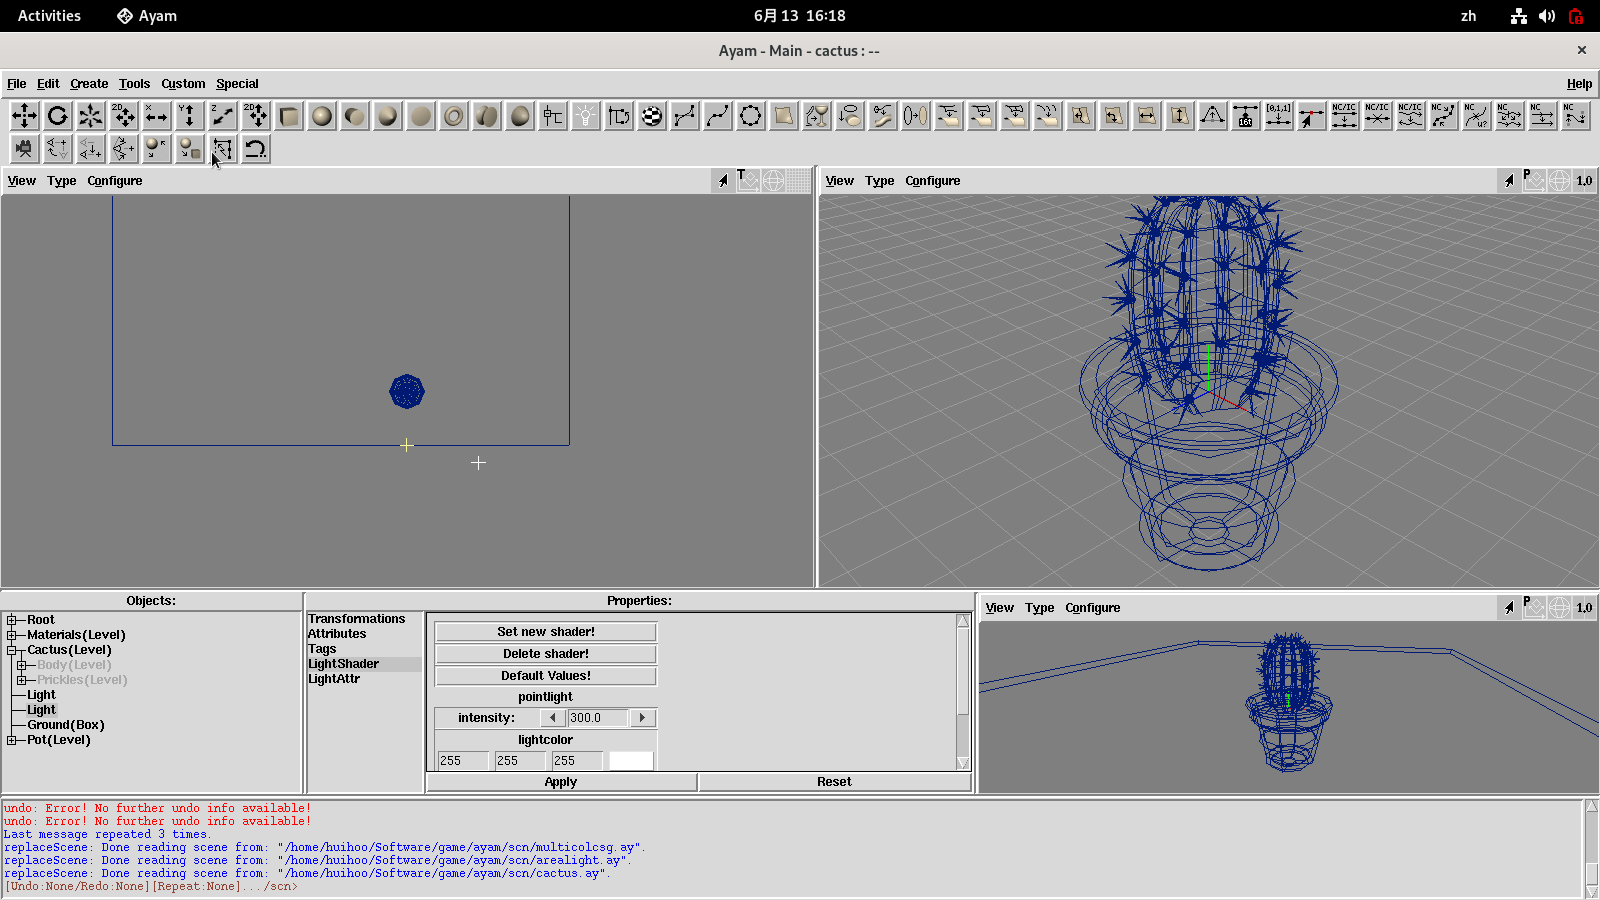
Task: Open the Custom menu
Action: click(183, 84)
